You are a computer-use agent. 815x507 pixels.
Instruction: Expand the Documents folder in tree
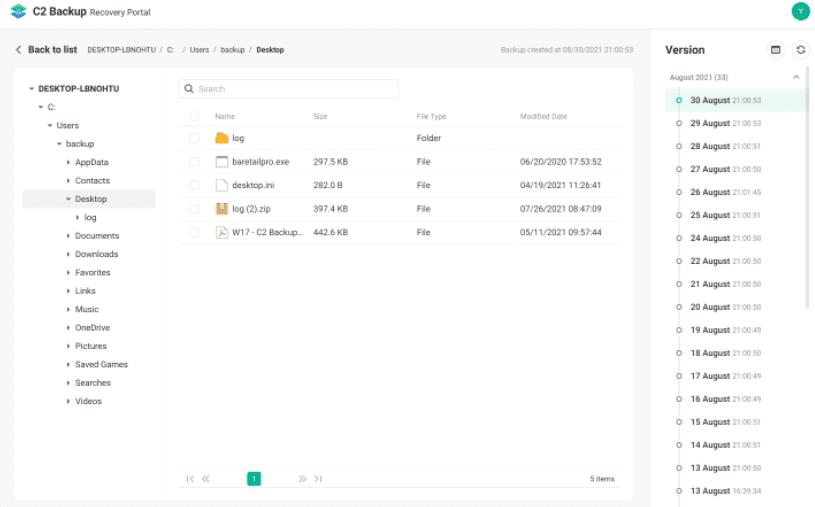[x=68, y=236]
